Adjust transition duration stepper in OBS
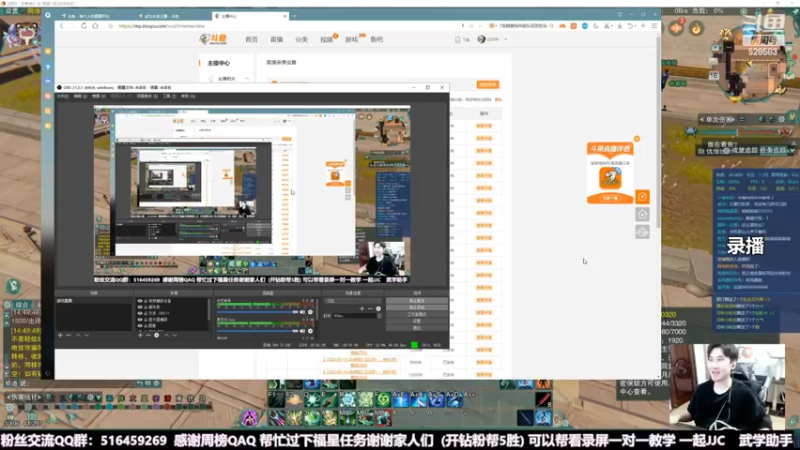This screenshot has width=800, height=450. 380,315
